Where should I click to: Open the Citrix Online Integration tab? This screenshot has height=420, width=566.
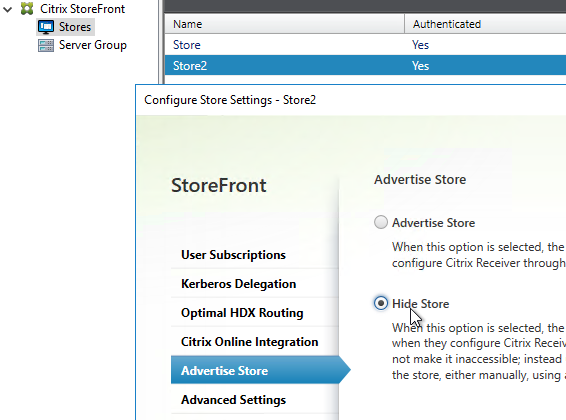254,341
